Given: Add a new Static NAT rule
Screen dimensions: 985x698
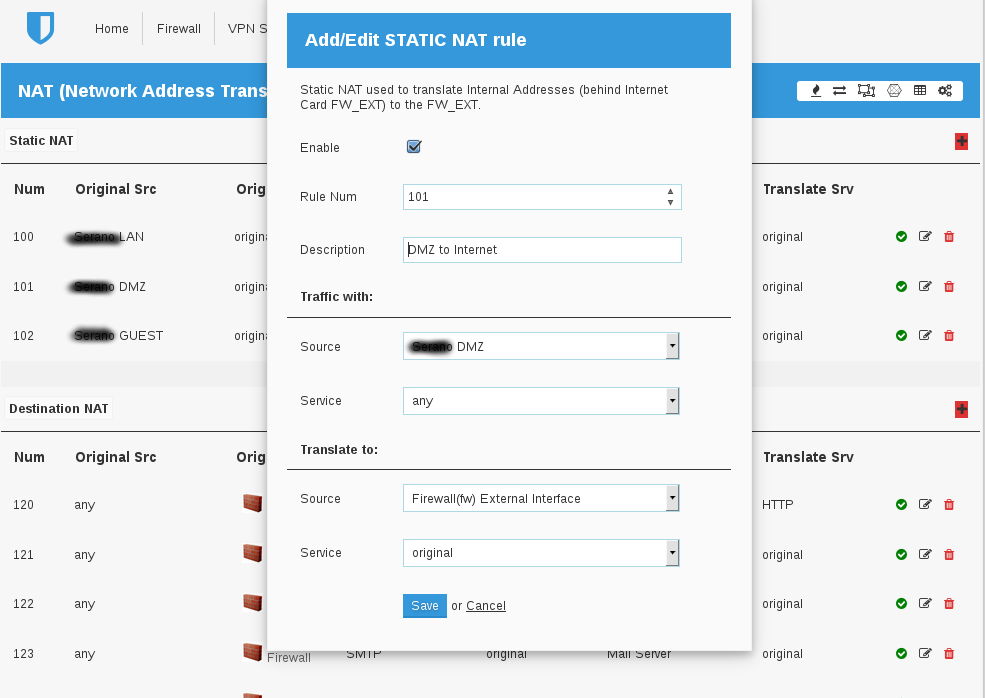Looking at the screenshot, I should [x=961, y=141].
